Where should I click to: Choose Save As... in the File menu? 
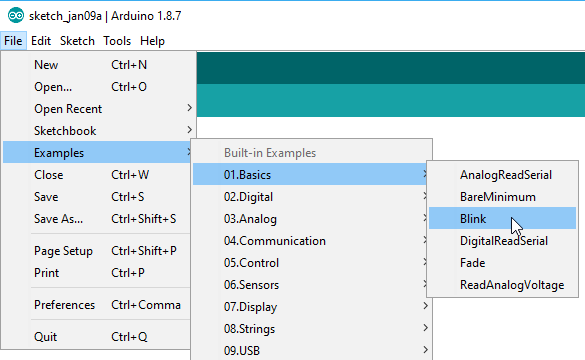97,219
